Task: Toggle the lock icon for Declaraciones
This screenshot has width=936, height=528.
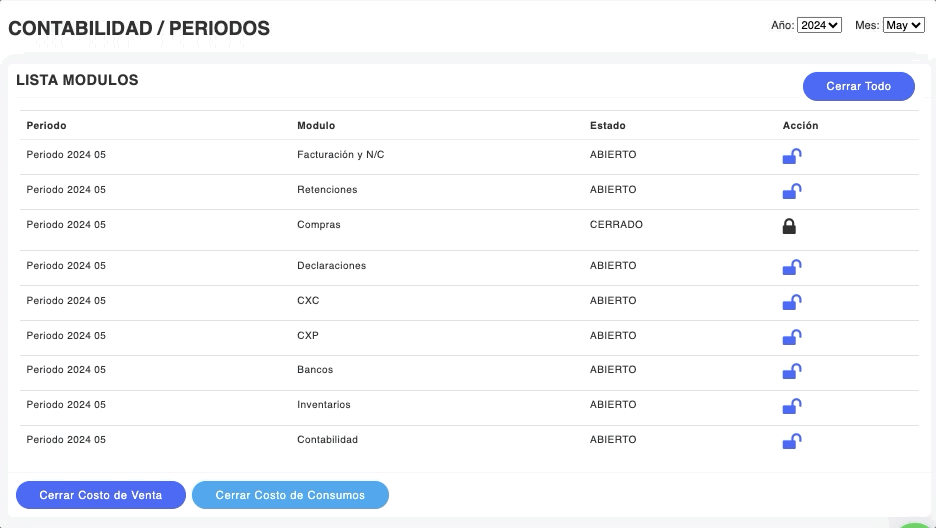Action: click(791, 267)
